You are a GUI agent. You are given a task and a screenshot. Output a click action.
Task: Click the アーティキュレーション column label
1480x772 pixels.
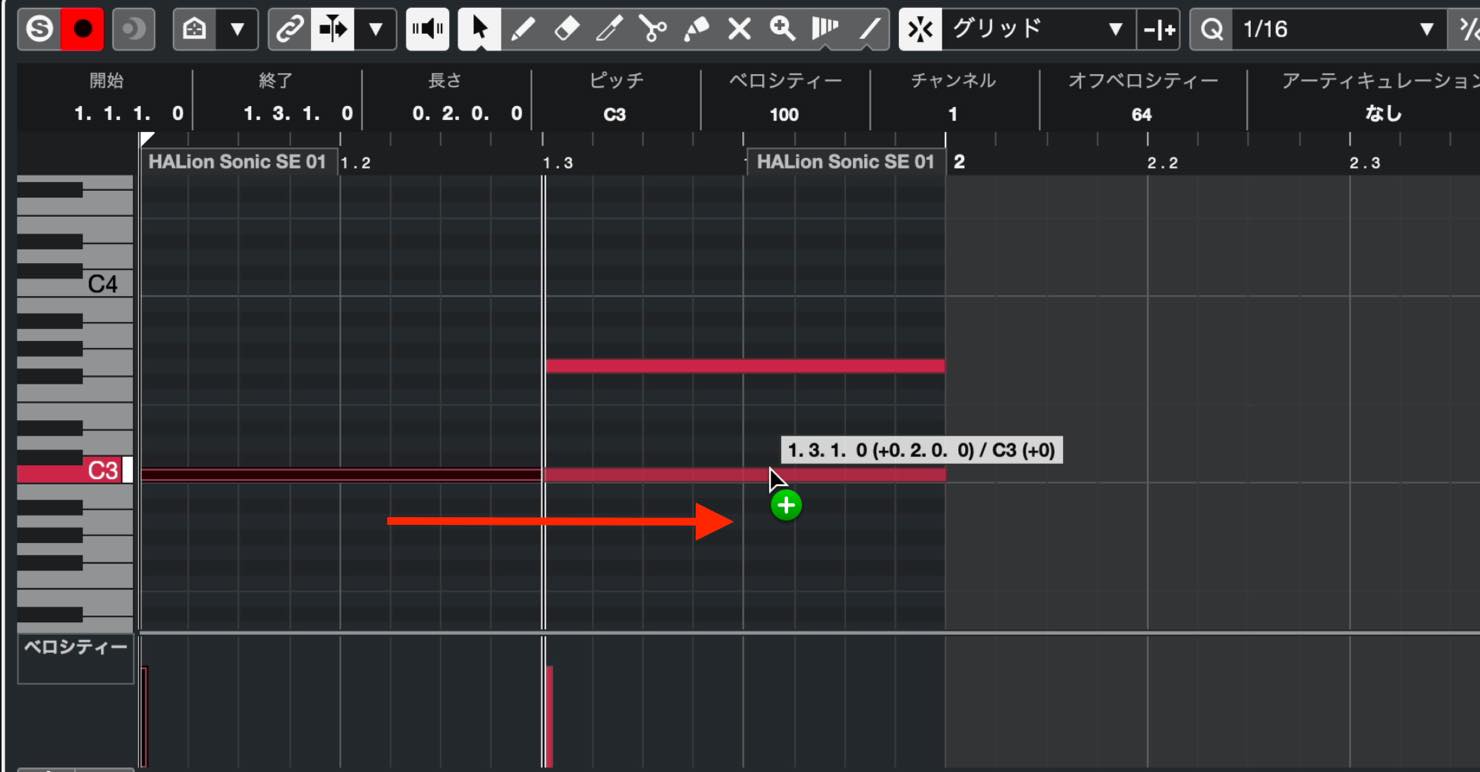tap(1380, 81)
